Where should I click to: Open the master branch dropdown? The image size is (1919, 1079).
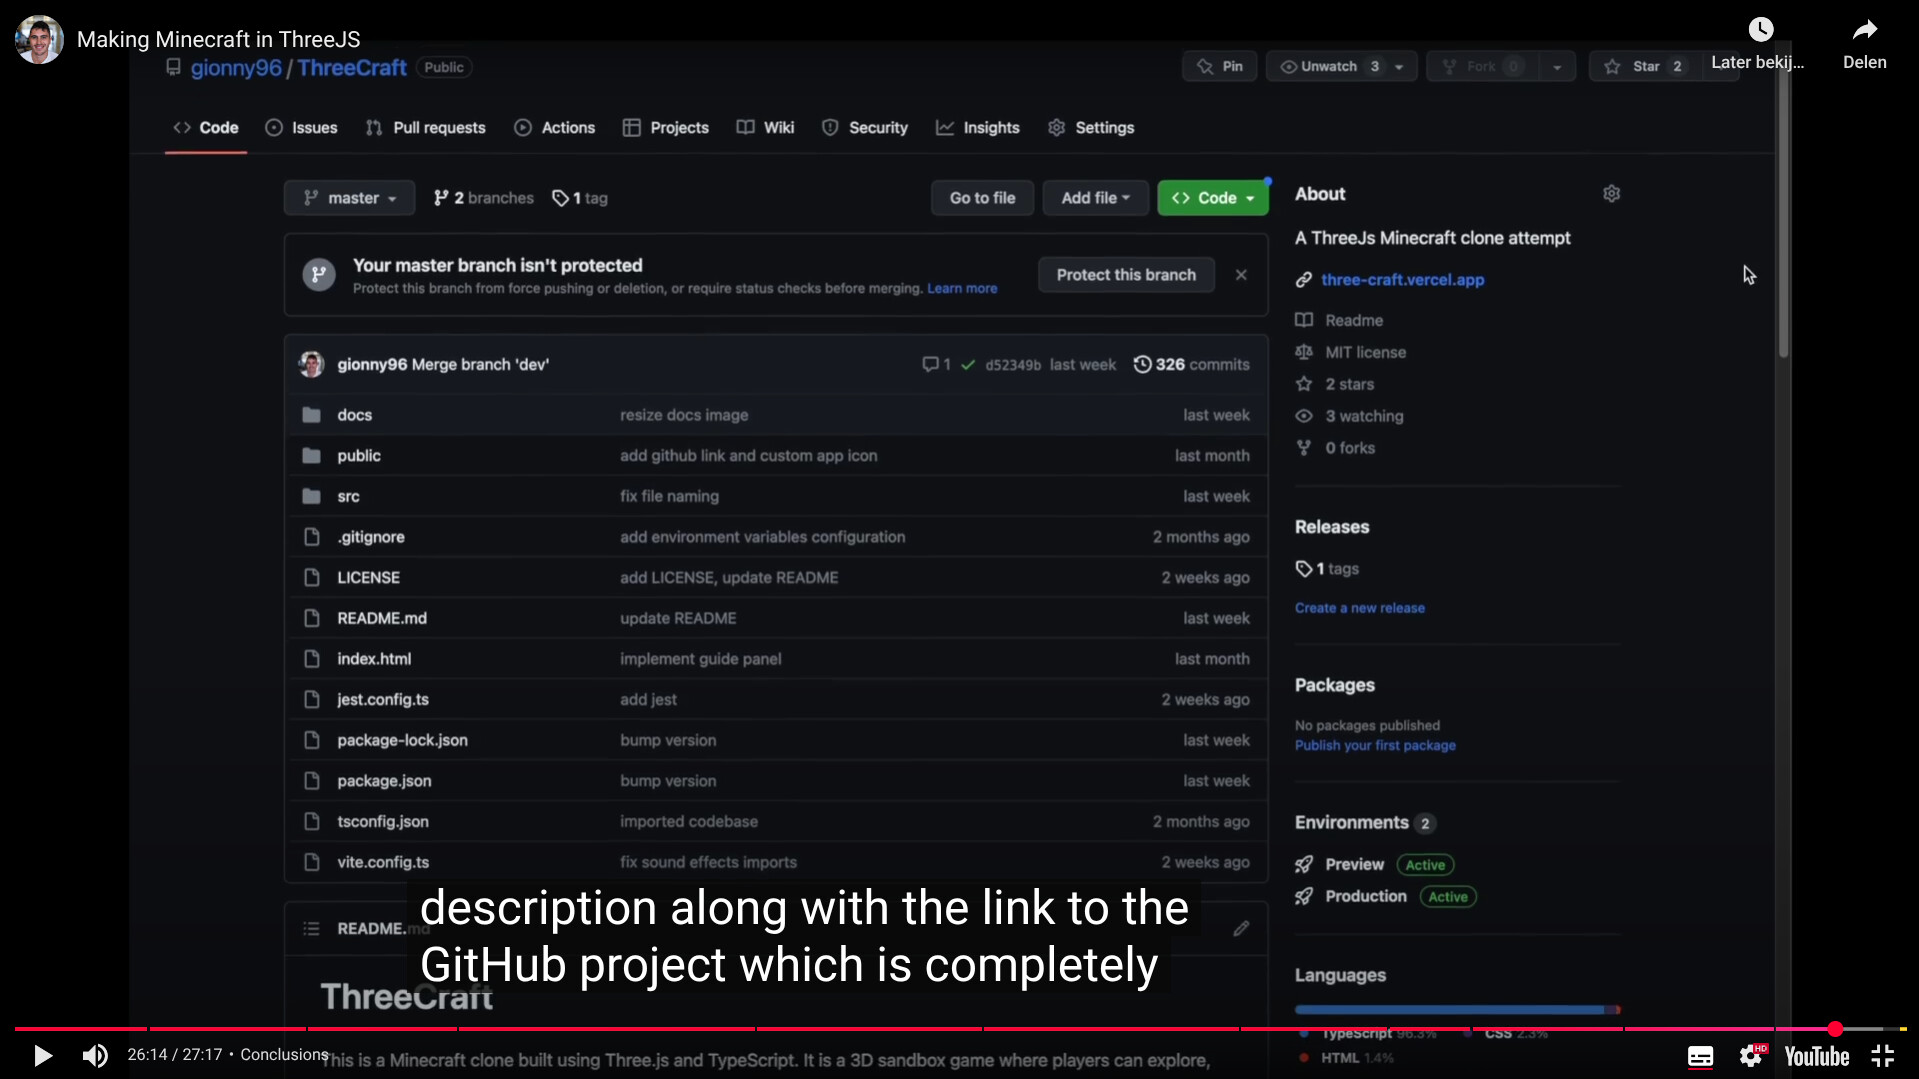[x=349, y=198]
